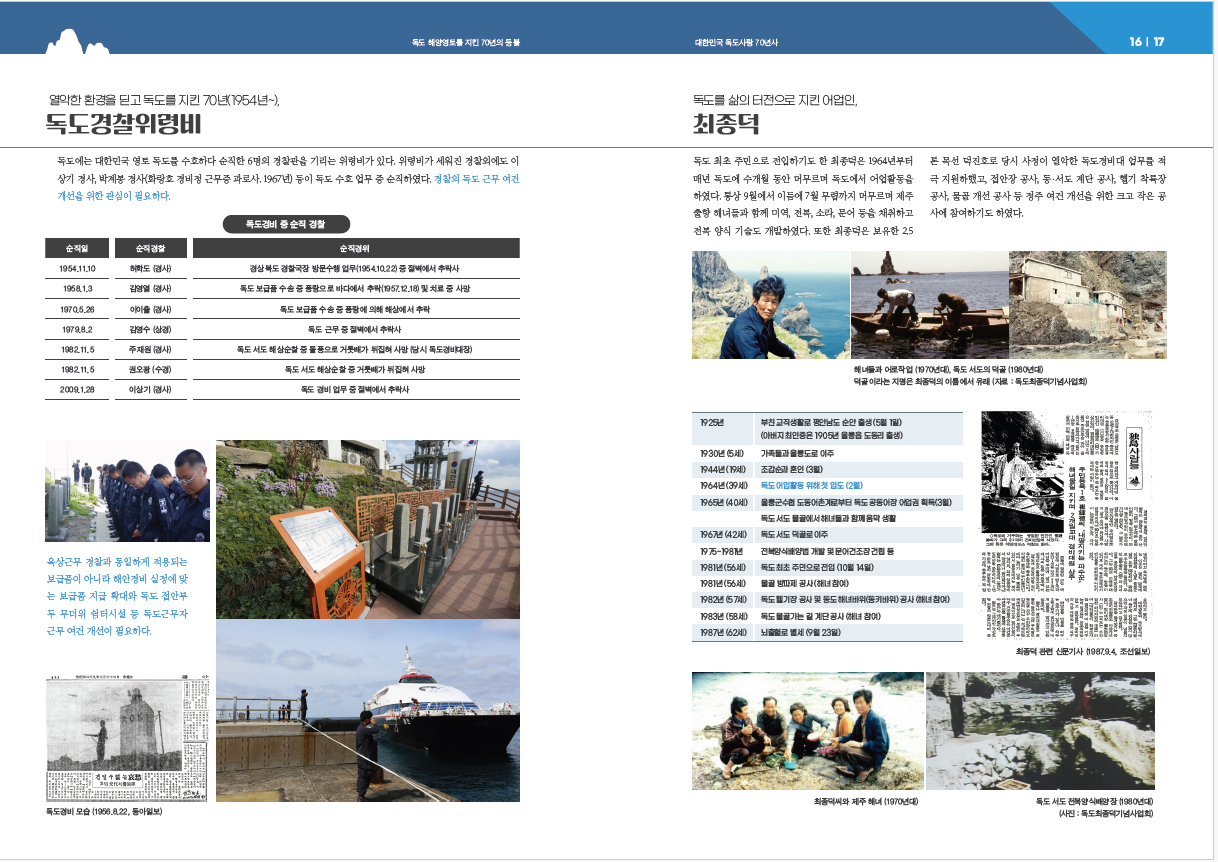Click the timeline year '1983년 (58세)'
This screenshot has height=862, width=1218.
click(x=723, y=615)
